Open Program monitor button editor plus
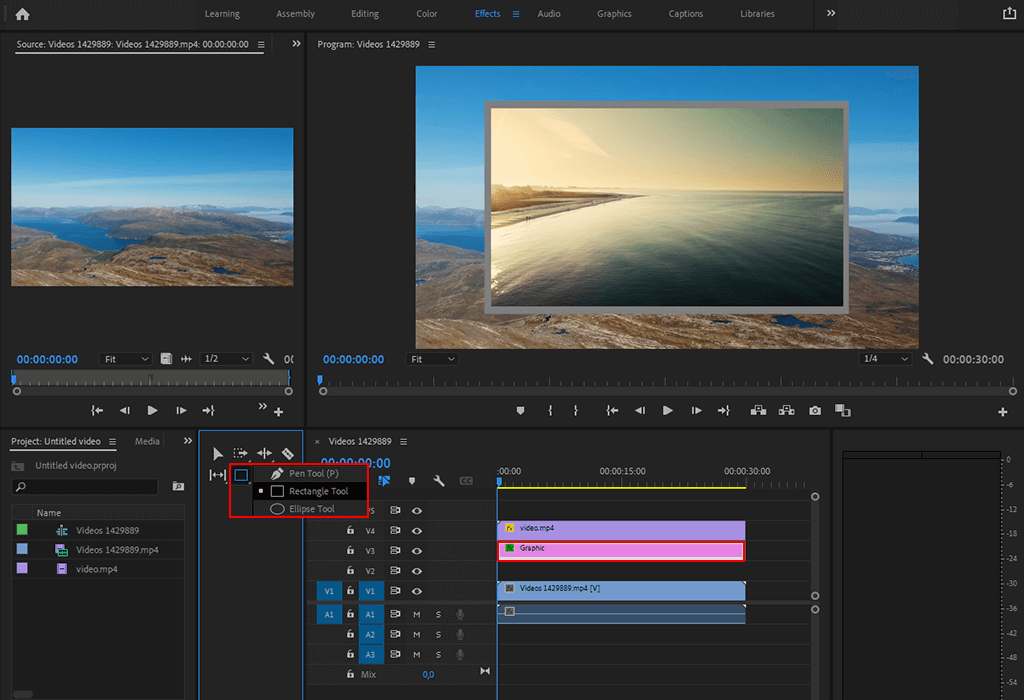 [x=1002, y=411]
